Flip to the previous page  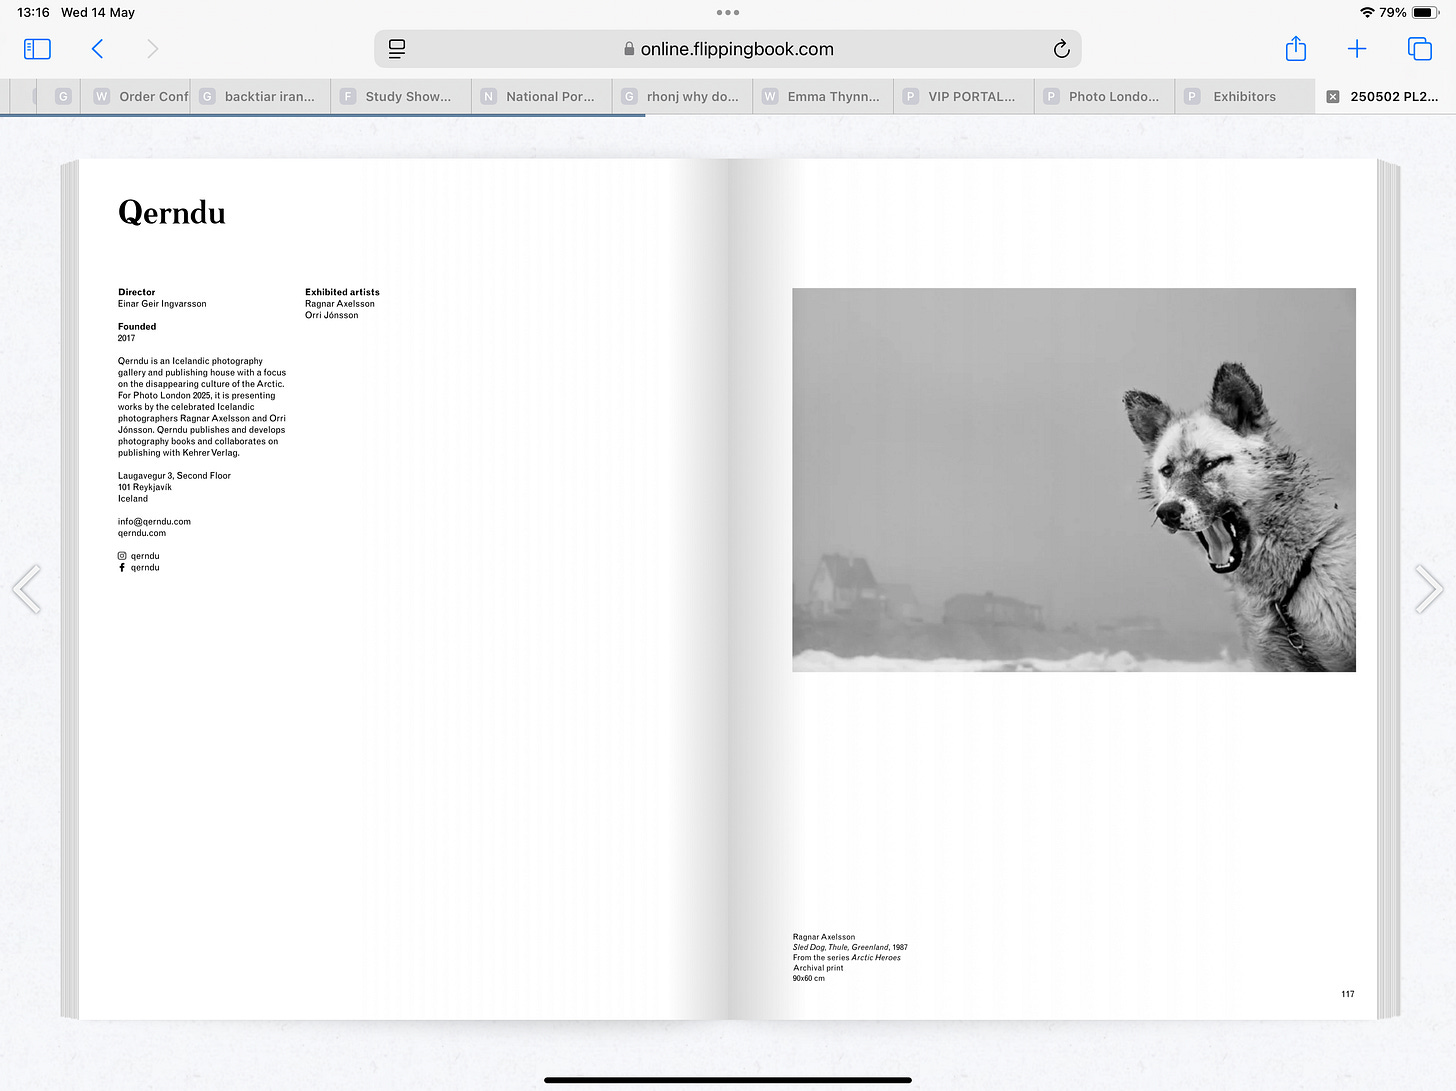click(27, 588)
